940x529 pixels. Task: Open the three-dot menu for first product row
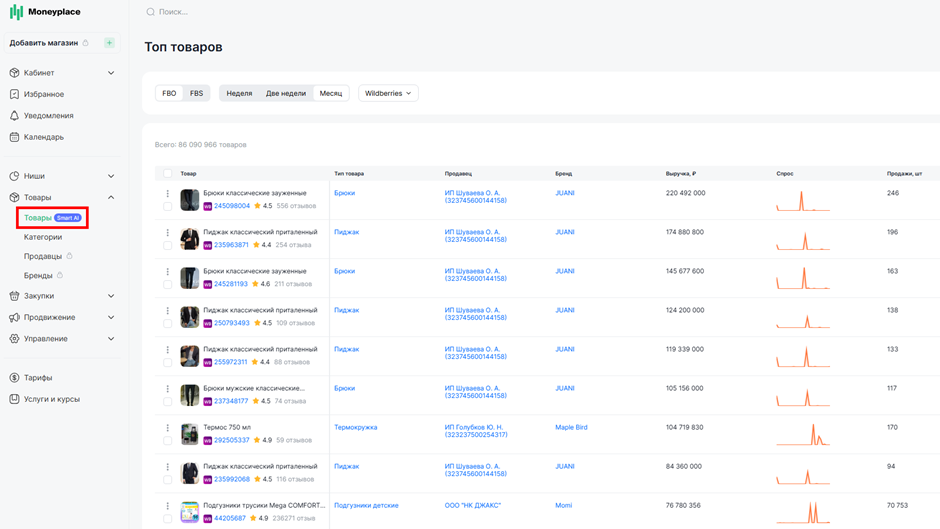[167, 194]
